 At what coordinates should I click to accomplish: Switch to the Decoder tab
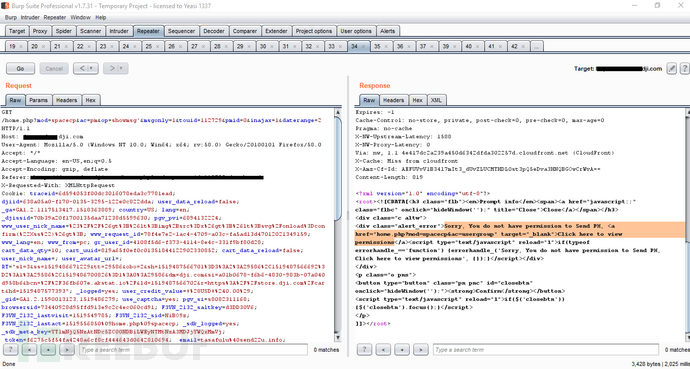tap(214, 31)
